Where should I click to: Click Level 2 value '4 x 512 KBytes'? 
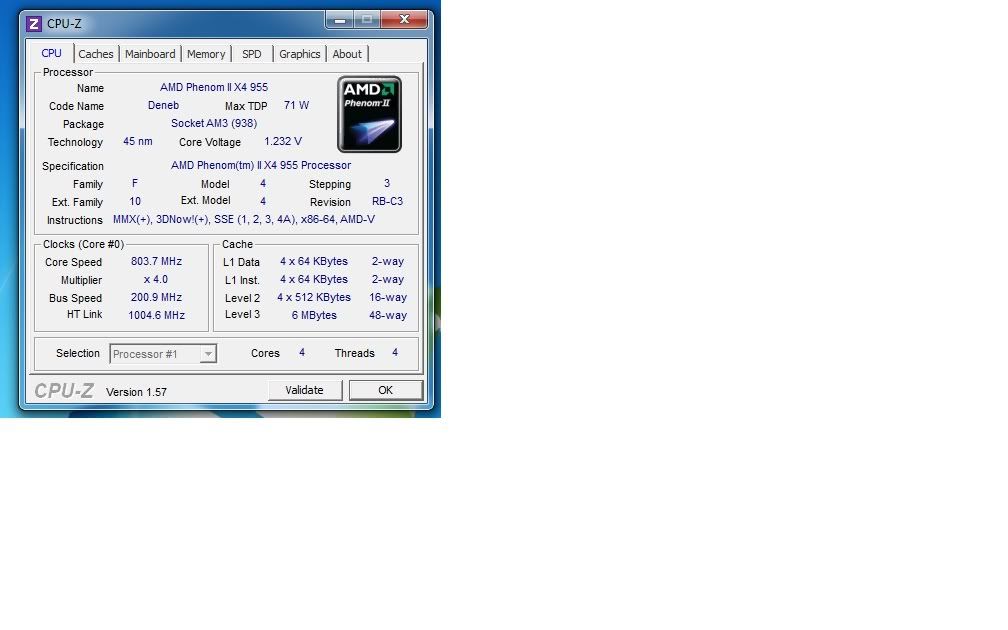(x=314, y=297)
